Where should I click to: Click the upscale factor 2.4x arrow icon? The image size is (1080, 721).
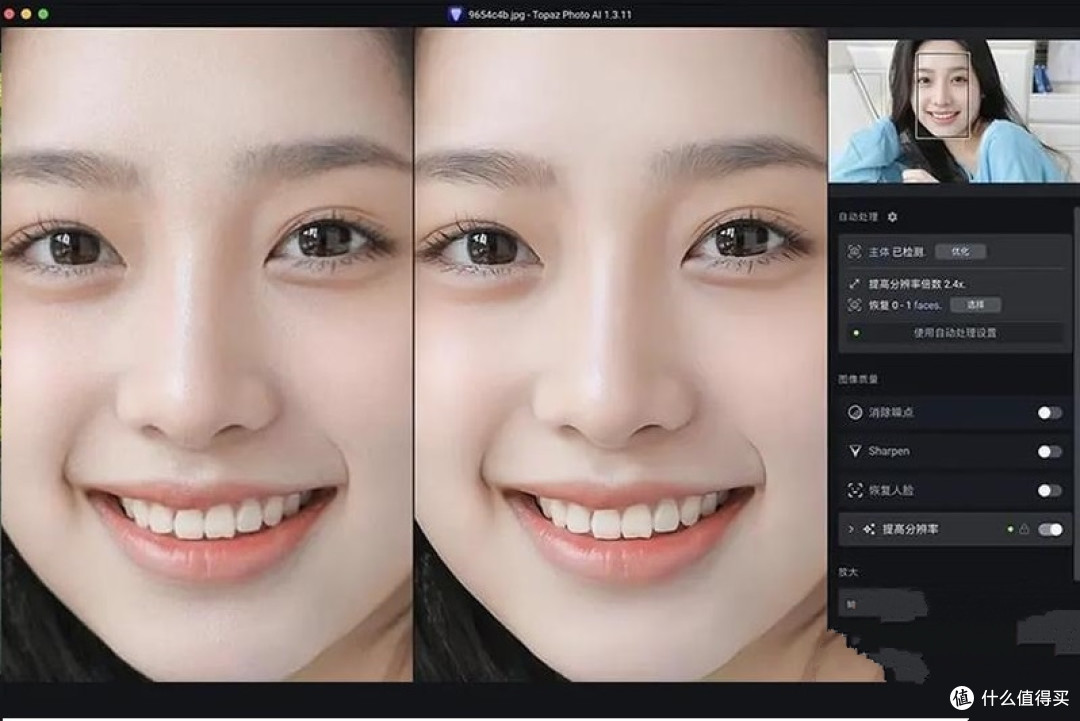click(854, 284)
